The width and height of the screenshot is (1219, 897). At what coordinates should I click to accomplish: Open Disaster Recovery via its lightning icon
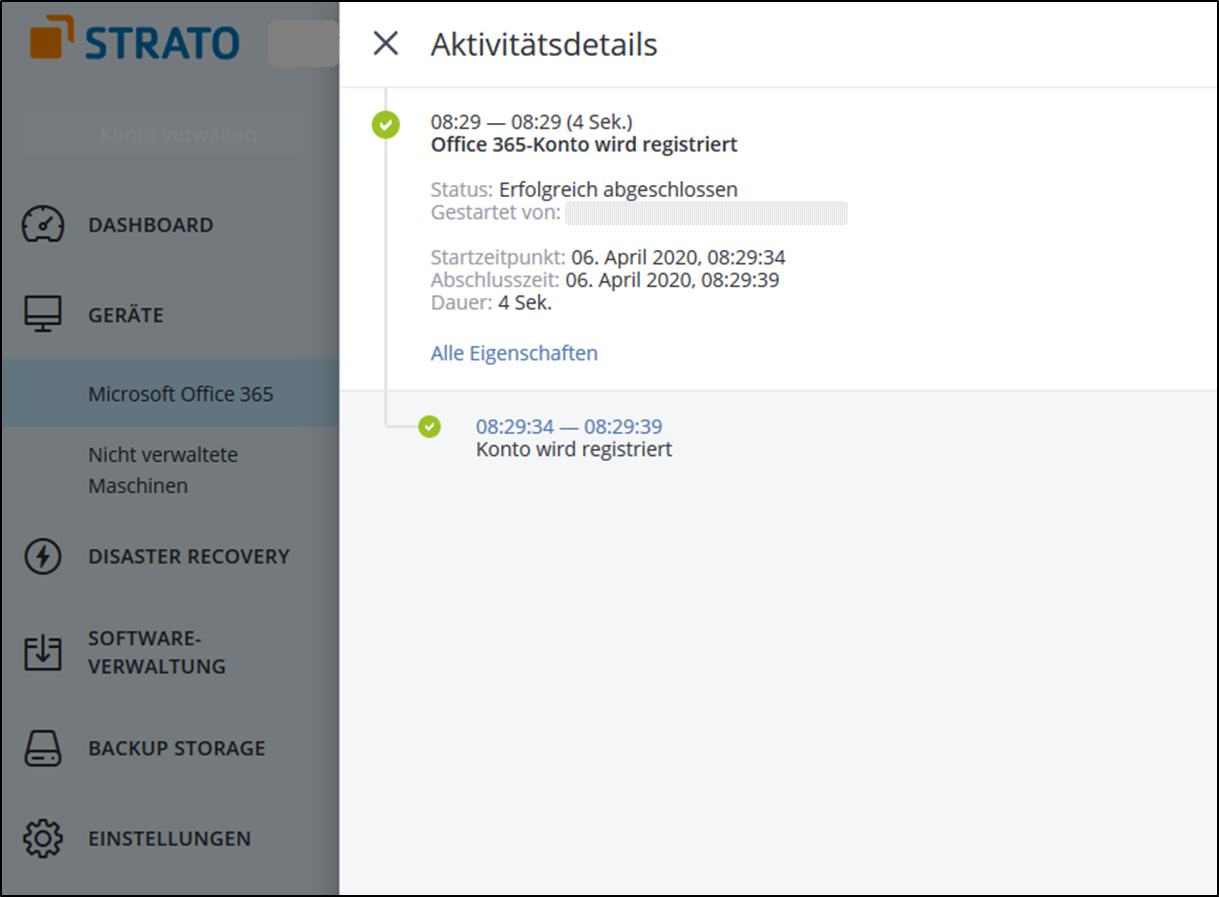(41, 556)
